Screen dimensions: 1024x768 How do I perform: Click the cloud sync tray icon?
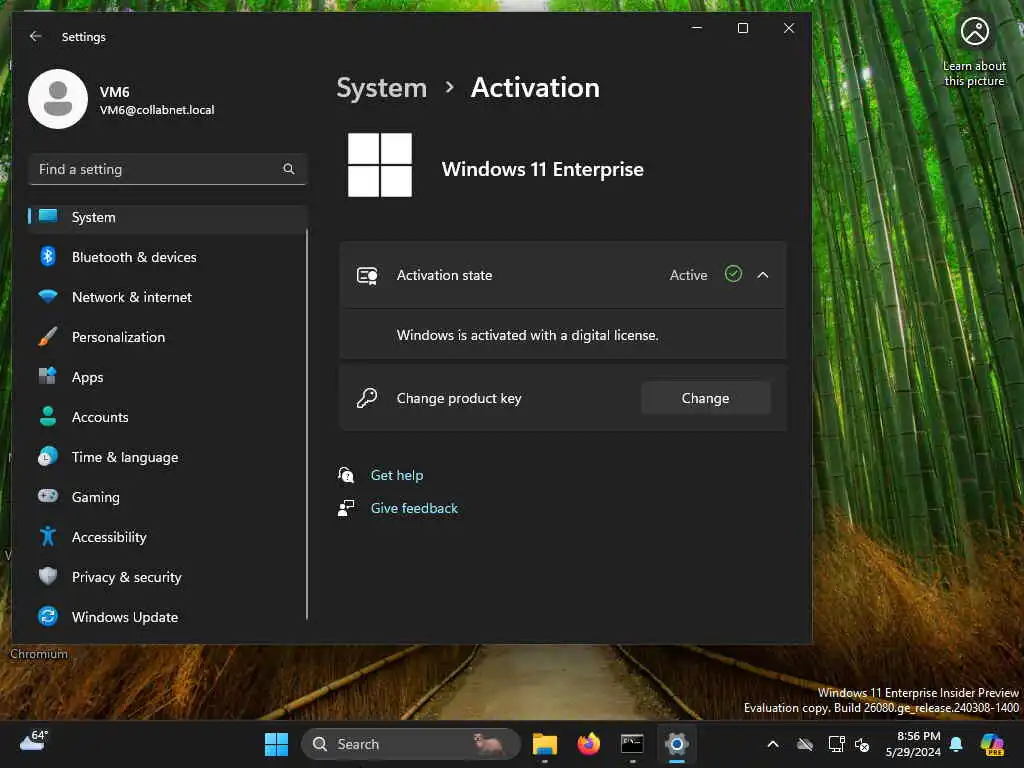805,744
